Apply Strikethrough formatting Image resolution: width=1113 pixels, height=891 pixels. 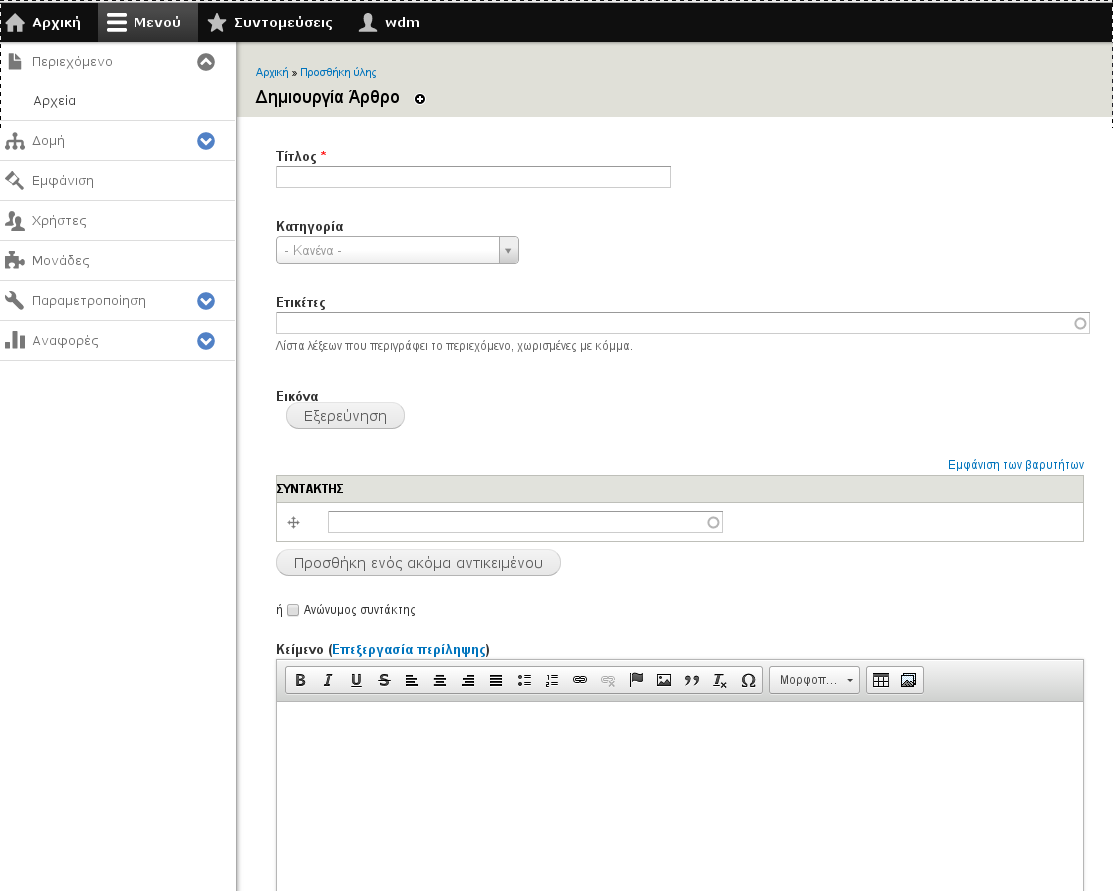(384, 680)
